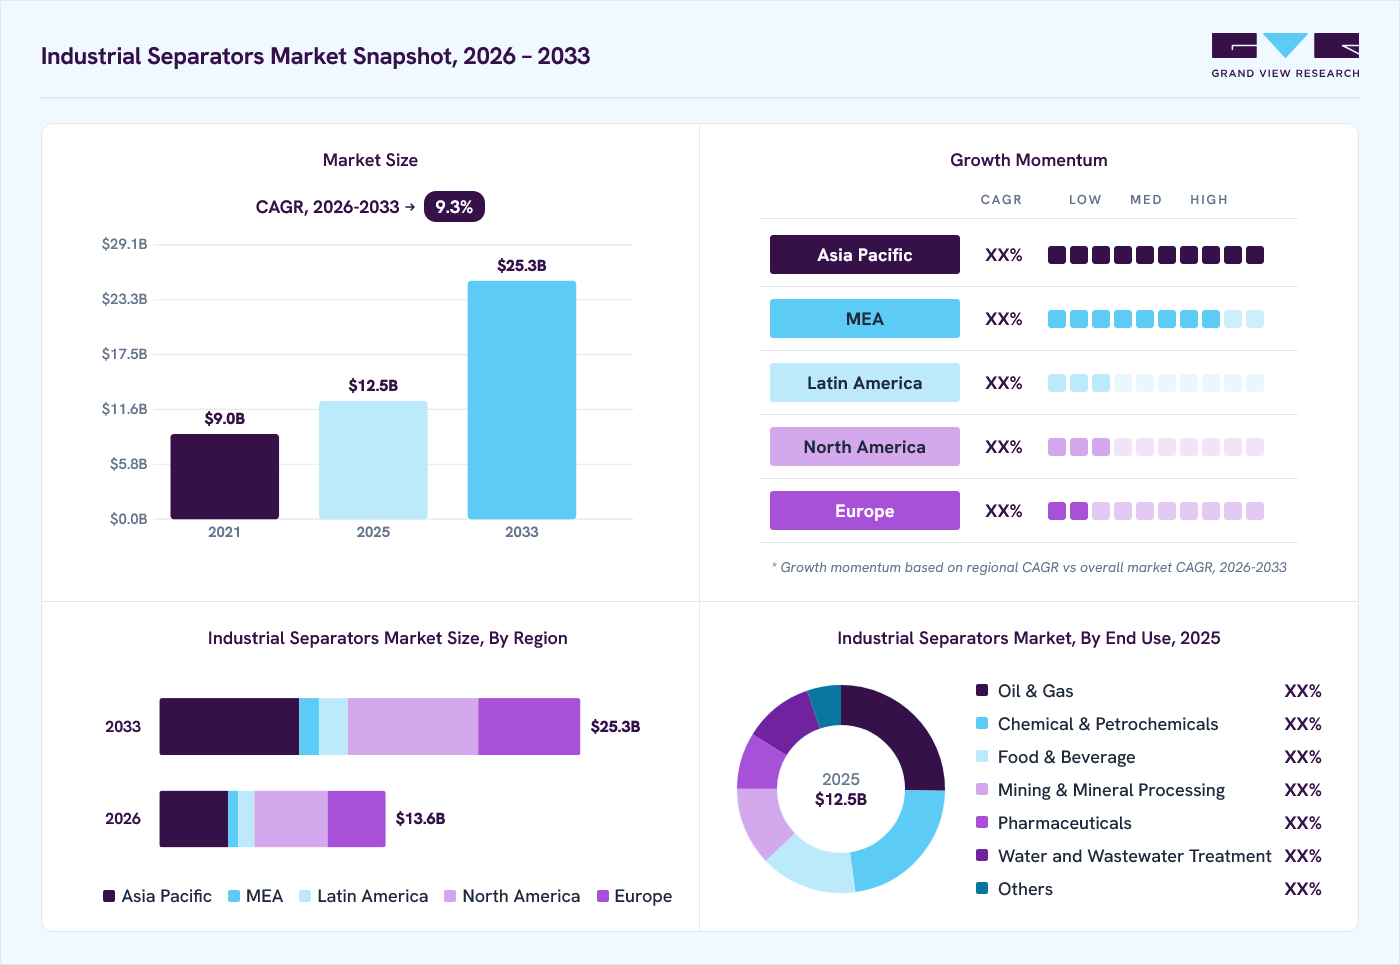Click the "$25.3B" total beside the 2033 stacked bar
Image resolution: width=1400 pixels, height=965 pixels.
[615, 727]
